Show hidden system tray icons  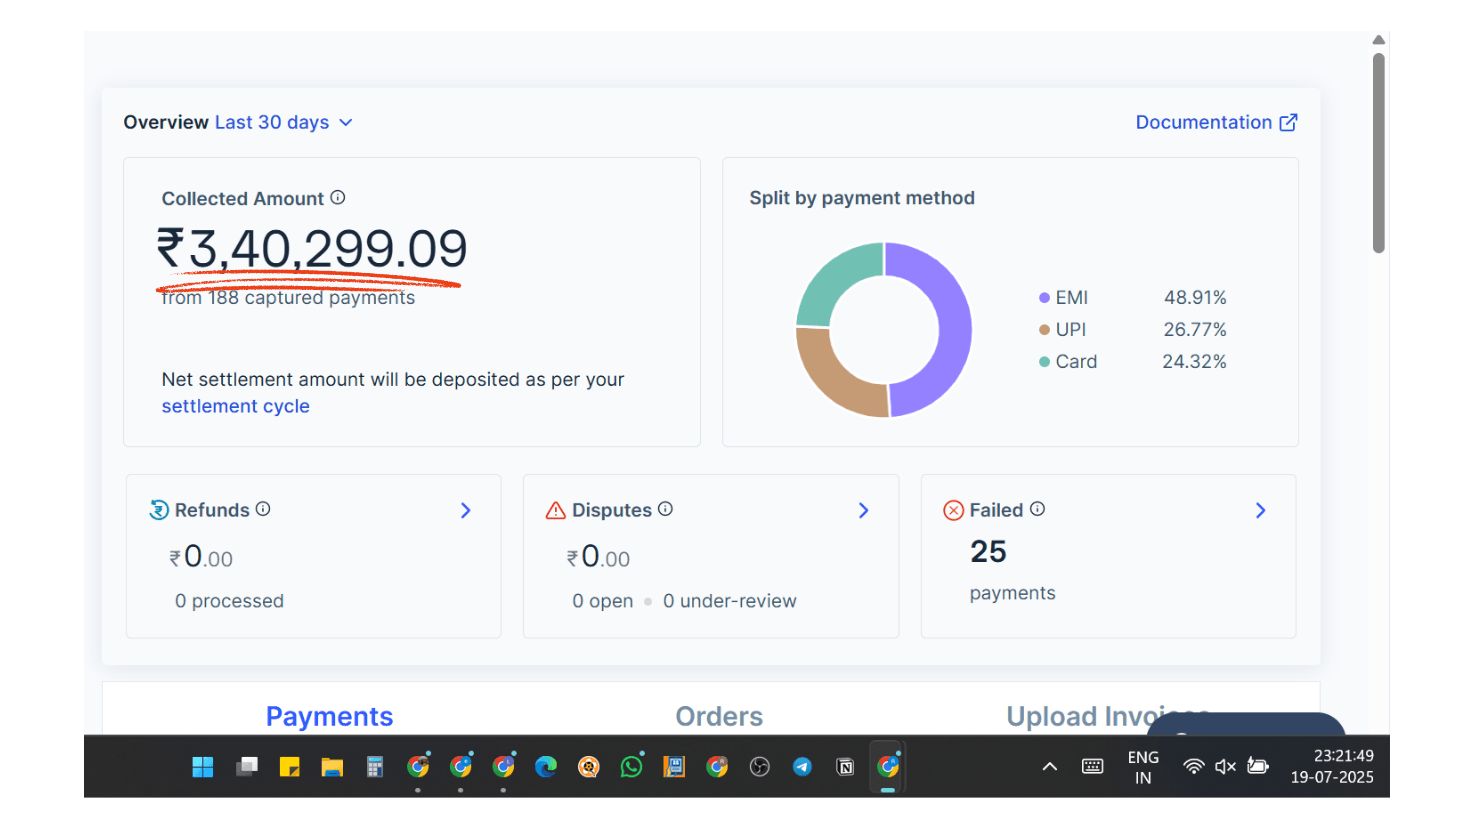click(x=1050, y=767)
